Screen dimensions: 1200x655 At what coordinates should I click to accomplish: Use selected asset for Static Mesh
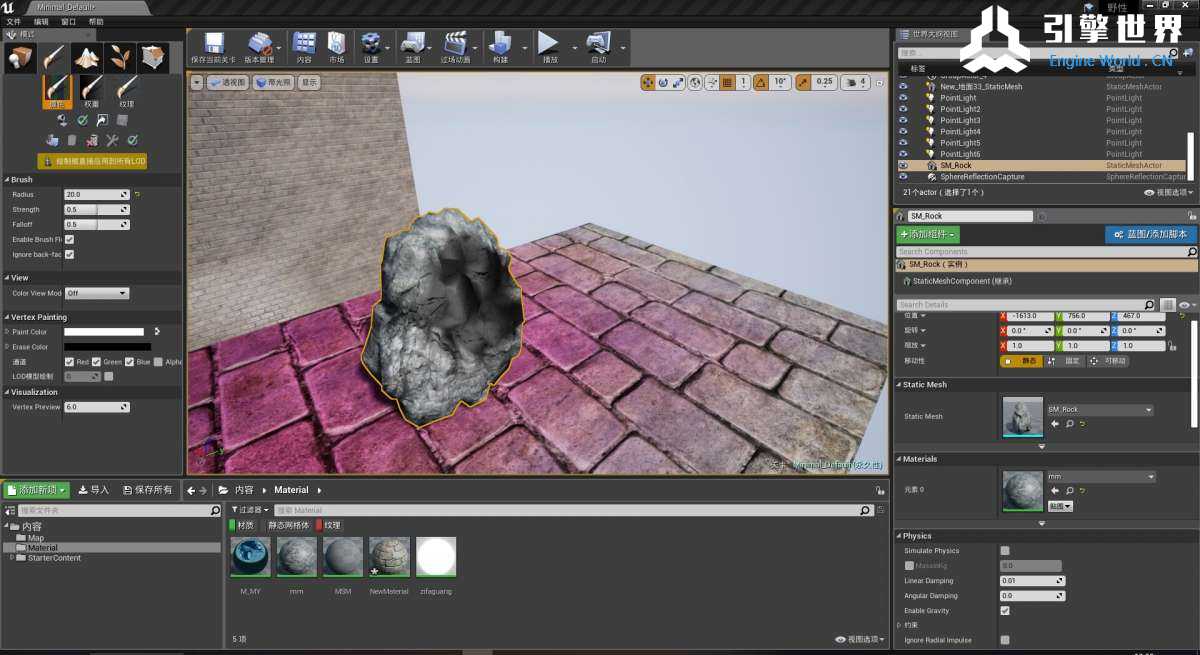[x=1055, y=424]
